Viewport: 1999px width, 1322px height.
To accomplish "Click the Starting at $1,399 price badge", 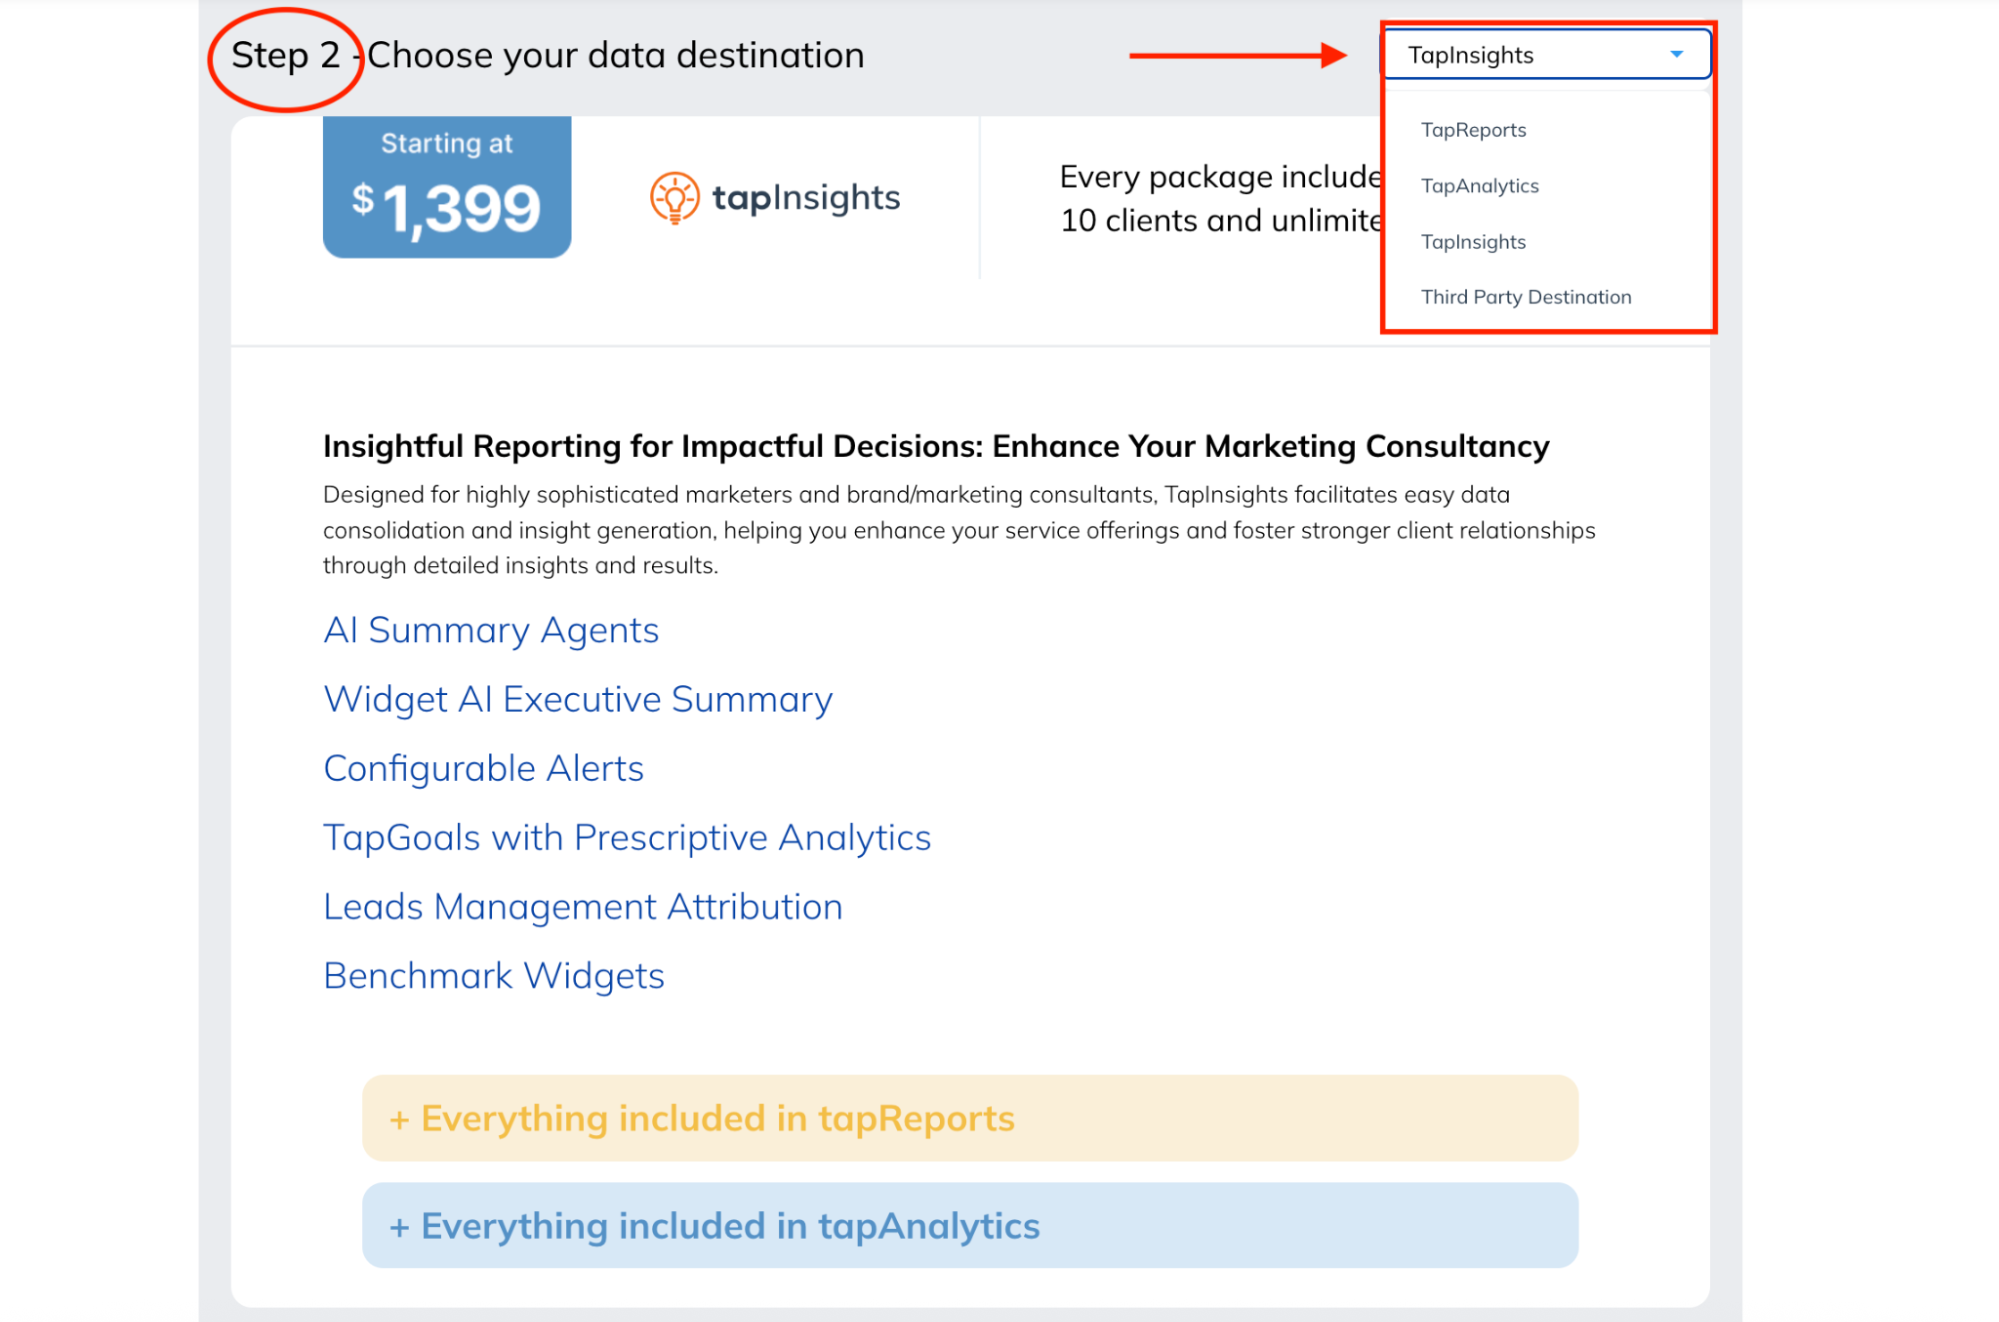I will 446,187.
